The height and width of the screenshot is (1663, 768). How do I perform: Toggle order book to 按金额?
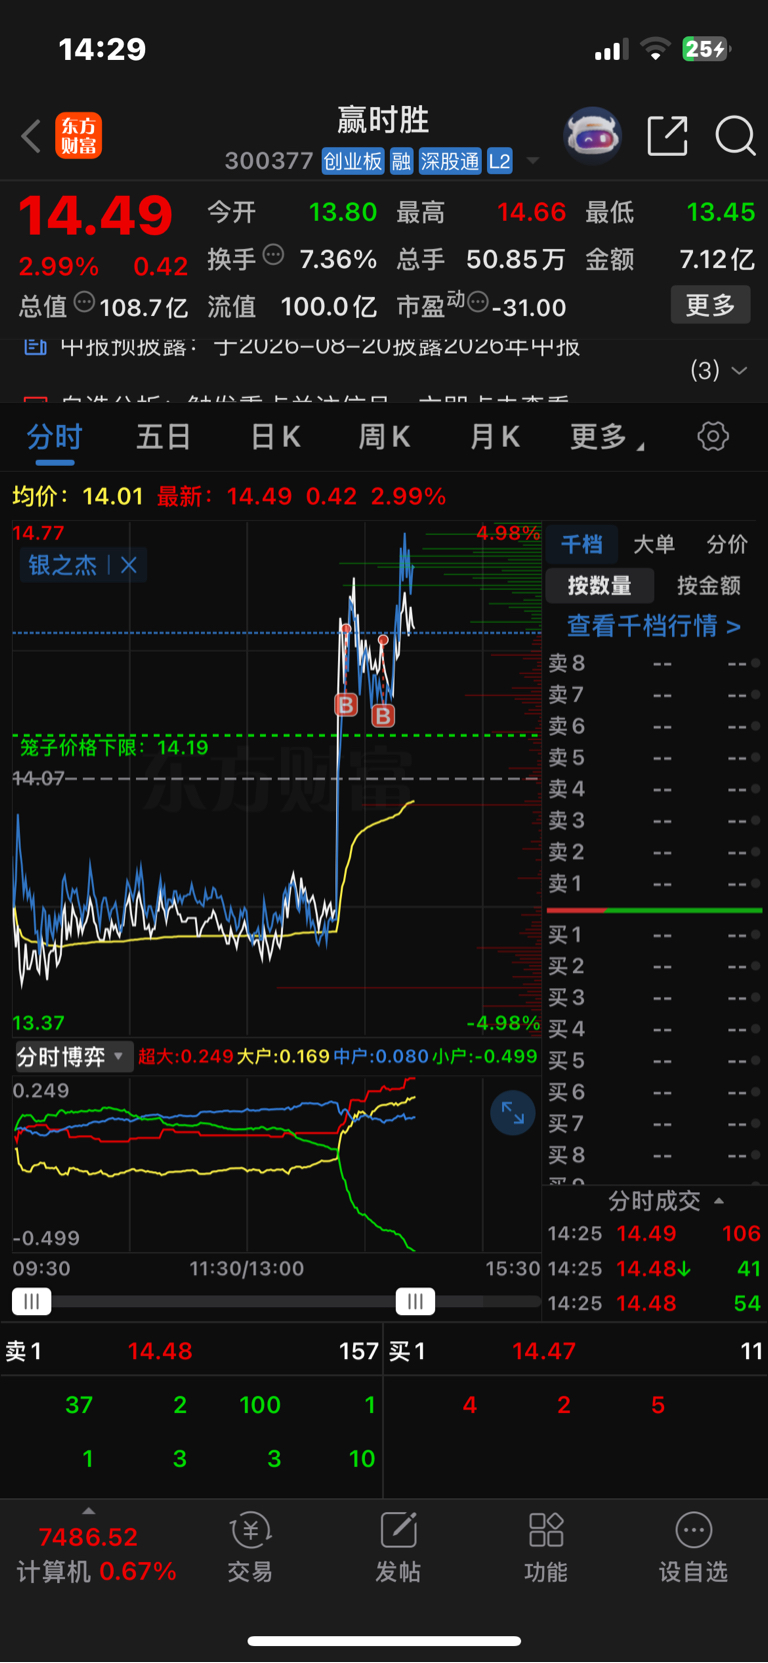[708, 586]
